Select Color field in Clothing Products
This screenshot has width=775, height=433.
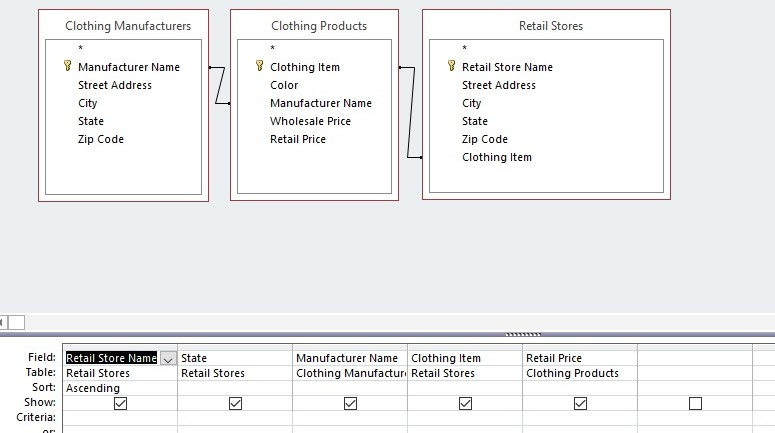[x=284, y=85]
